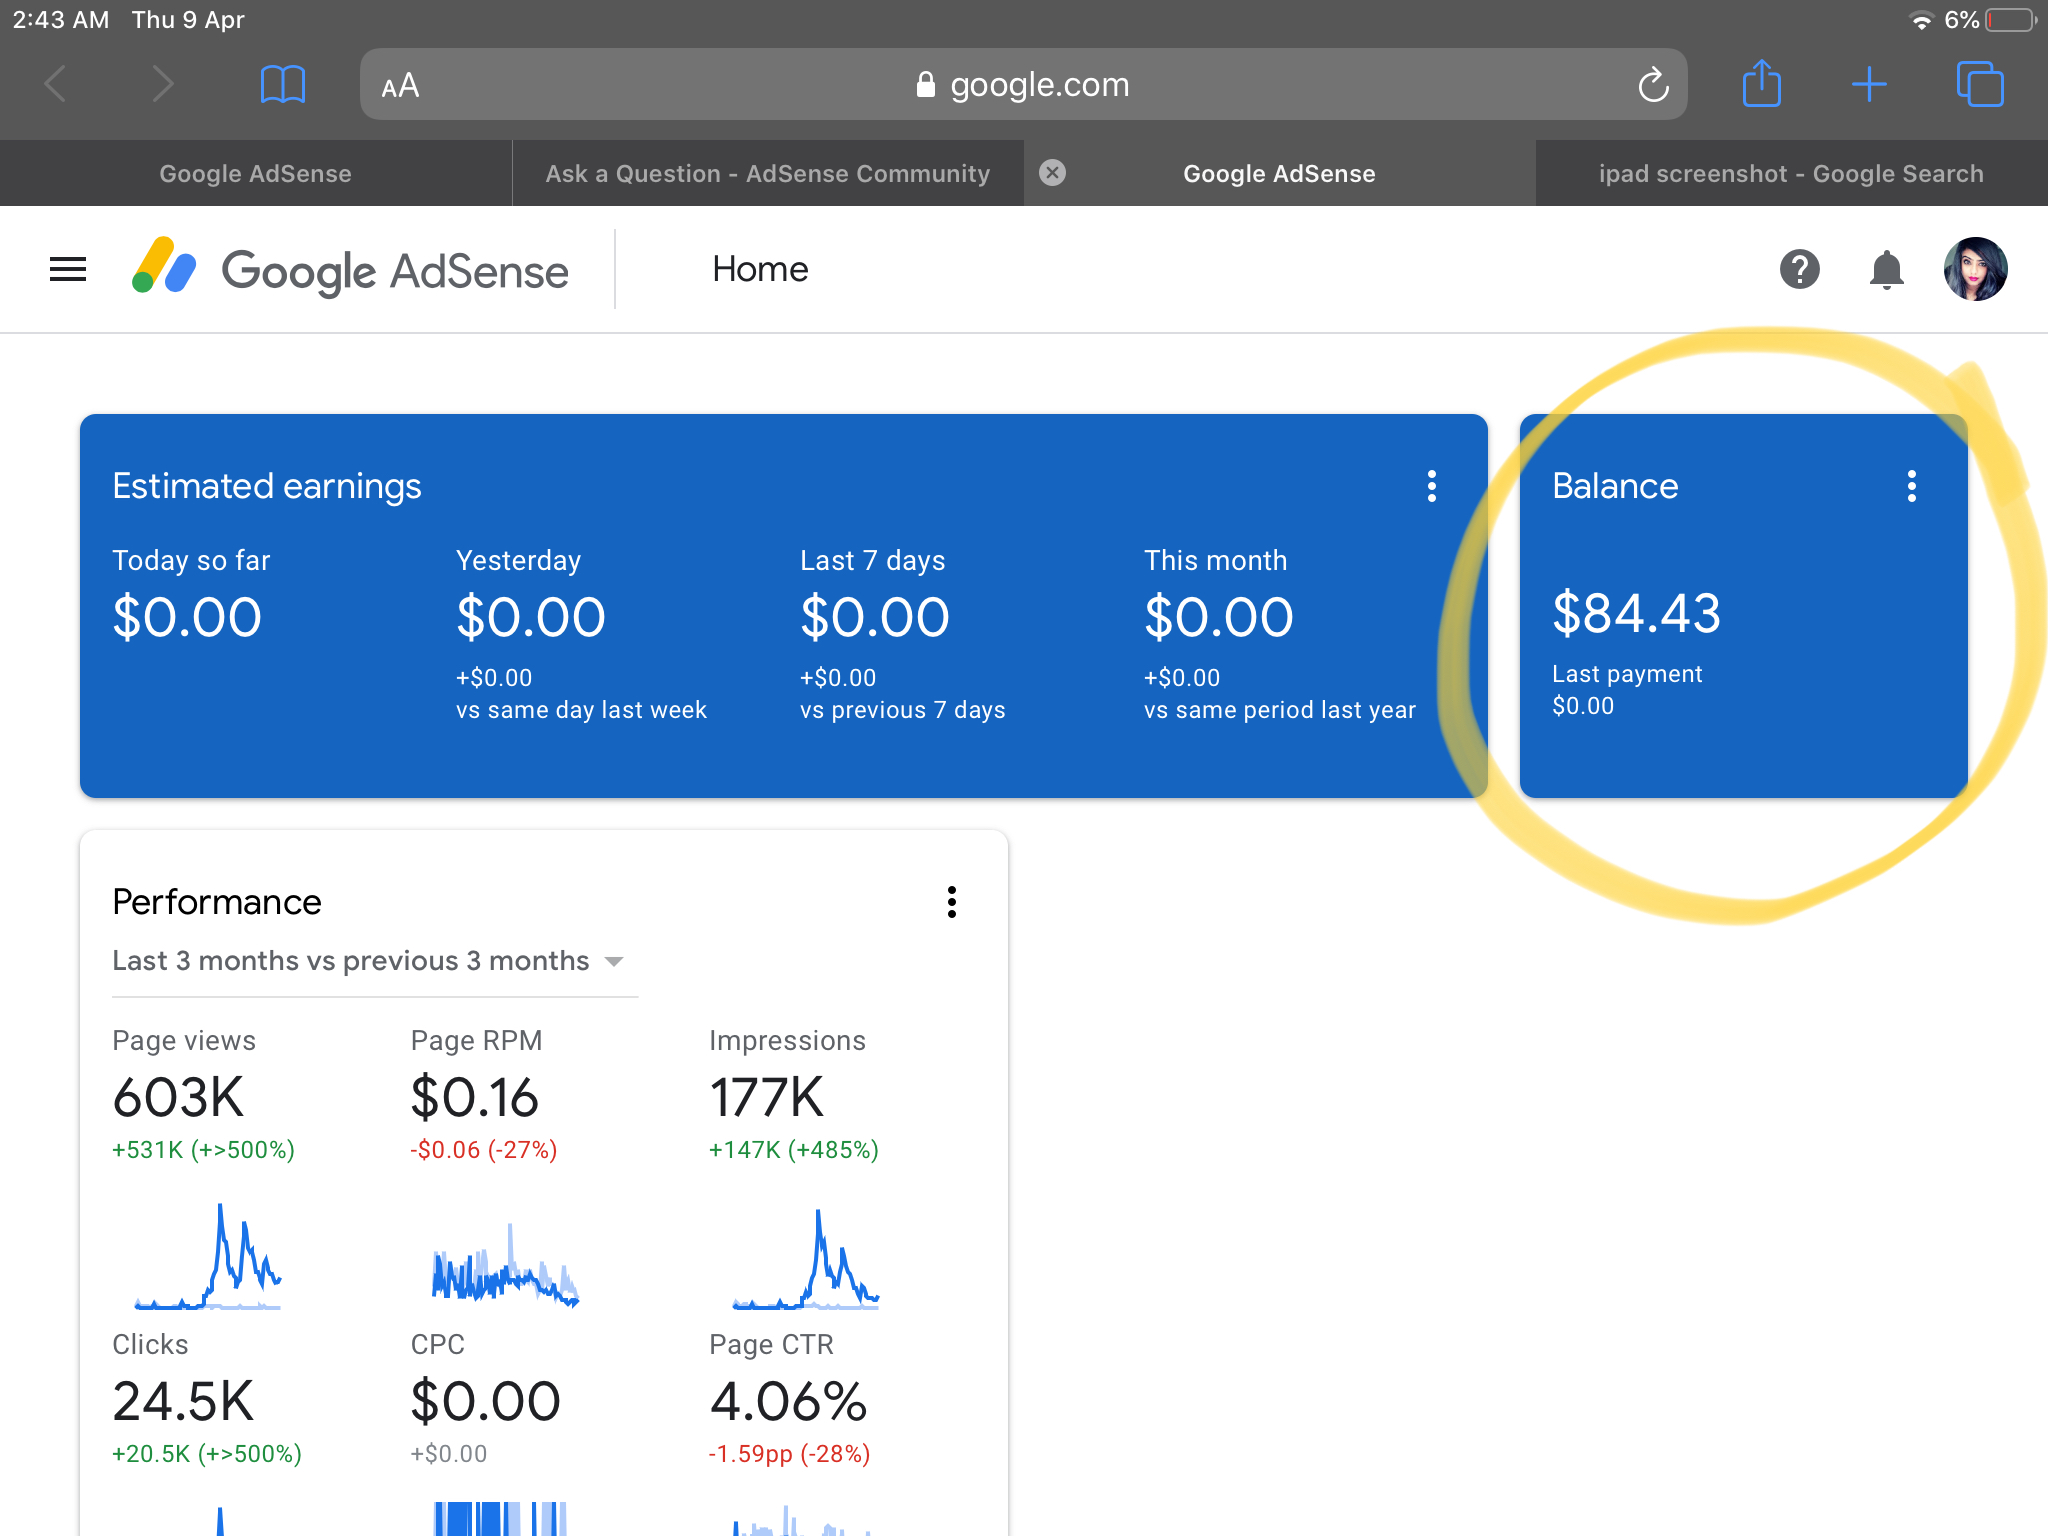Open the AA reader options
This screenshot has width=2048, height=1536.
coord(400,86)
